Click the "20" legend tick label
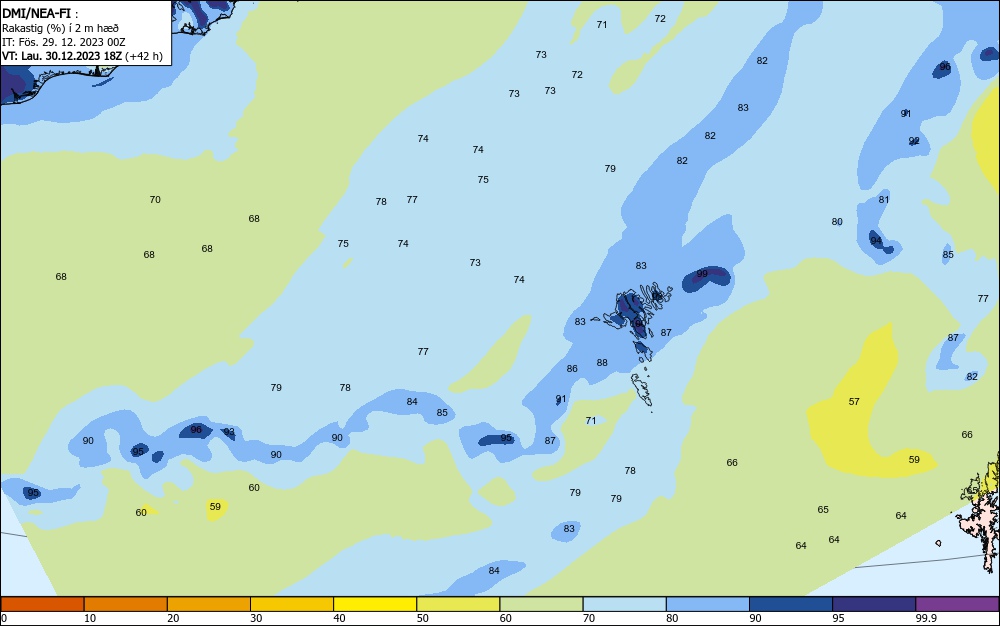This screenshot has width=1000, height=626. [x=173, y=618]
